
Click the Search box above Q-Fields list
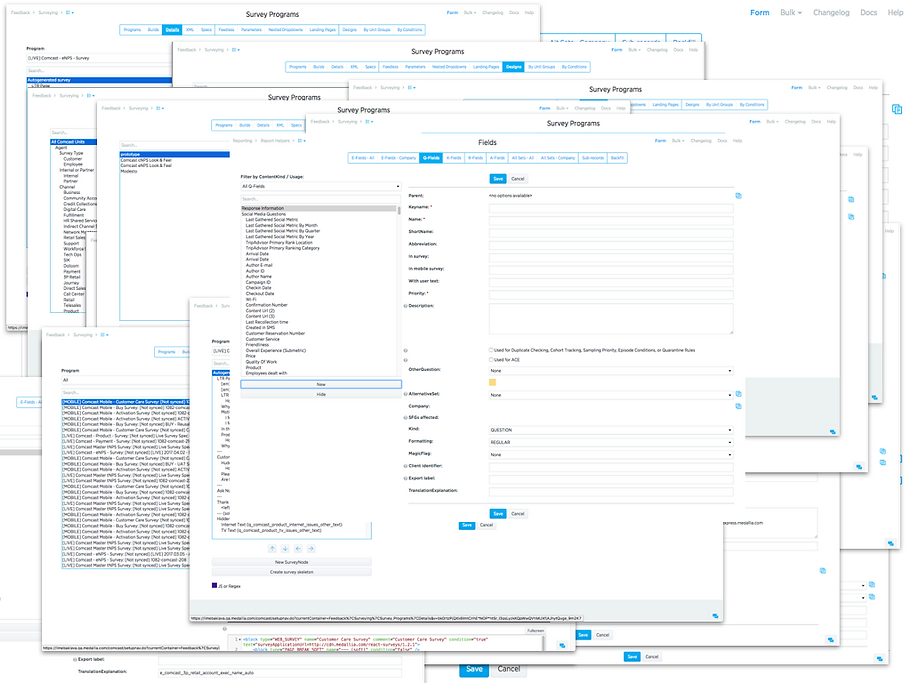320,199
